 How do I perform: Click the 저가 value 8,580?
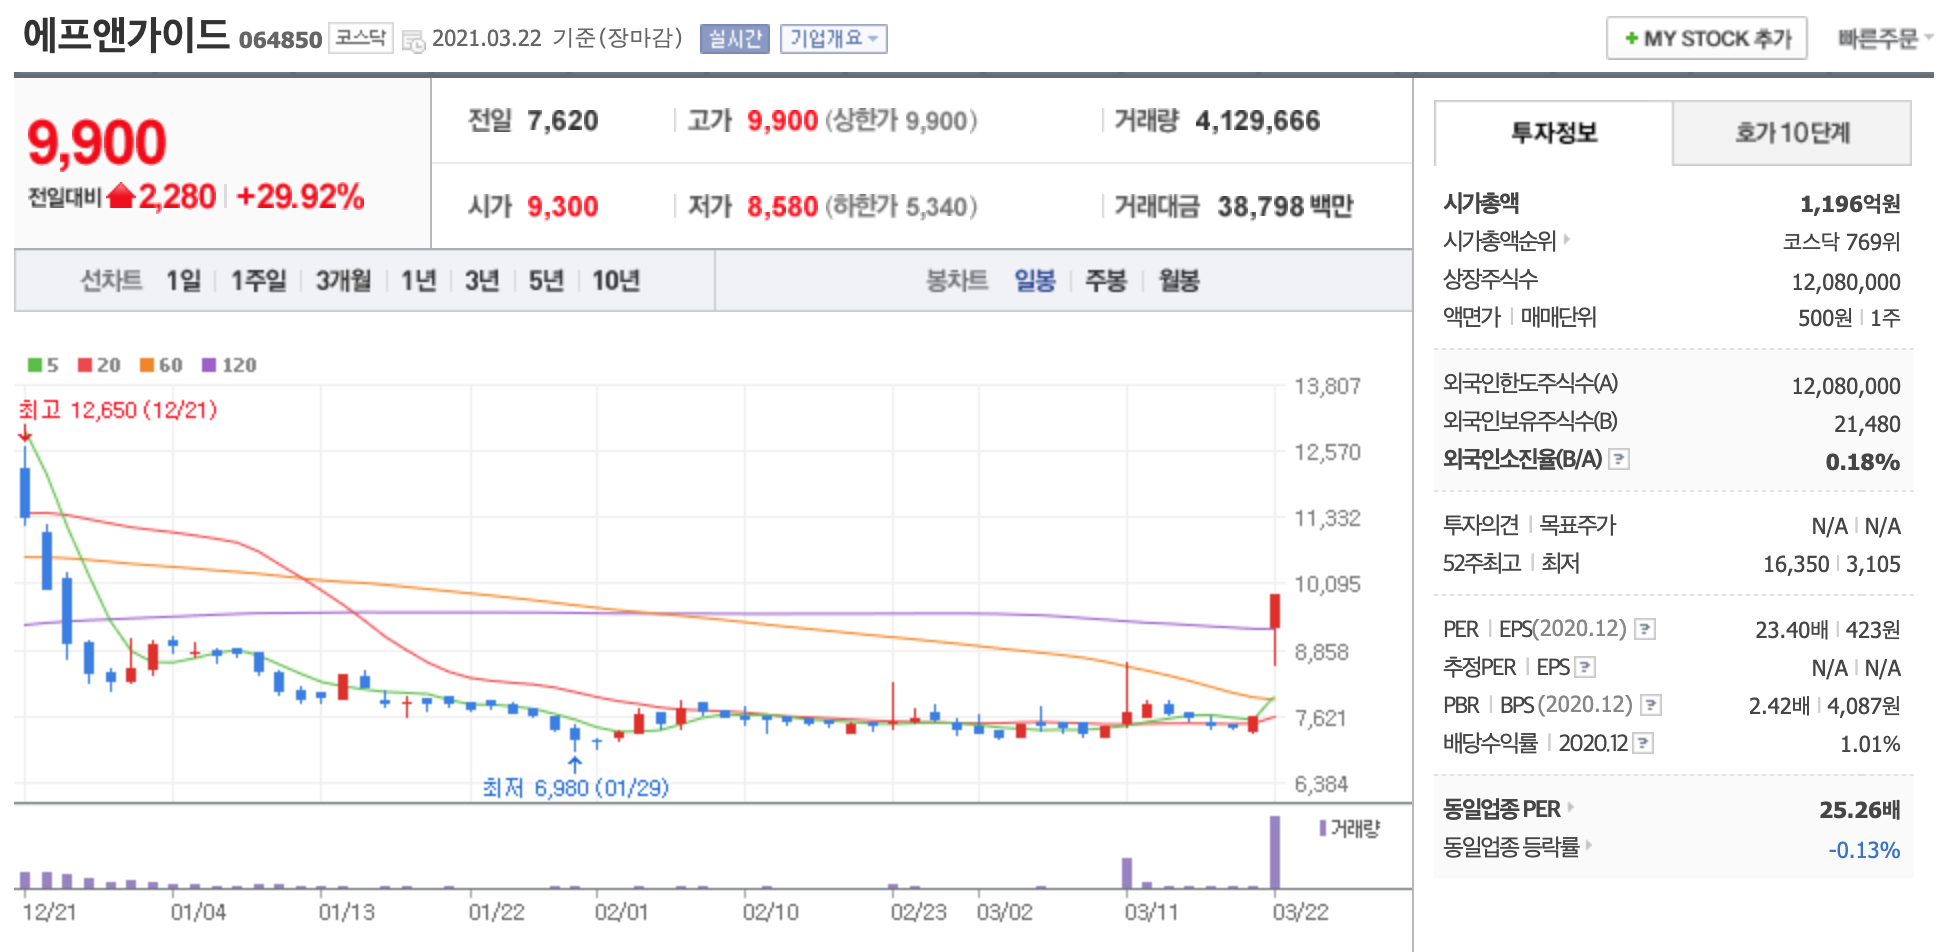[x=783, y=207]
